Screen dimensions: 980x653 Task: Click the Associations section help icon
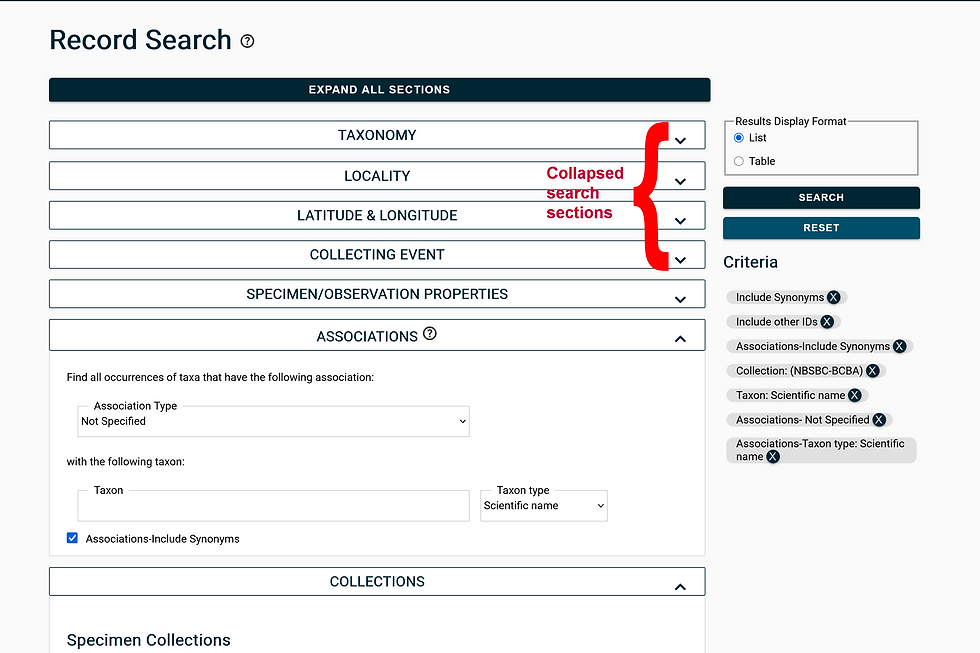430,334
